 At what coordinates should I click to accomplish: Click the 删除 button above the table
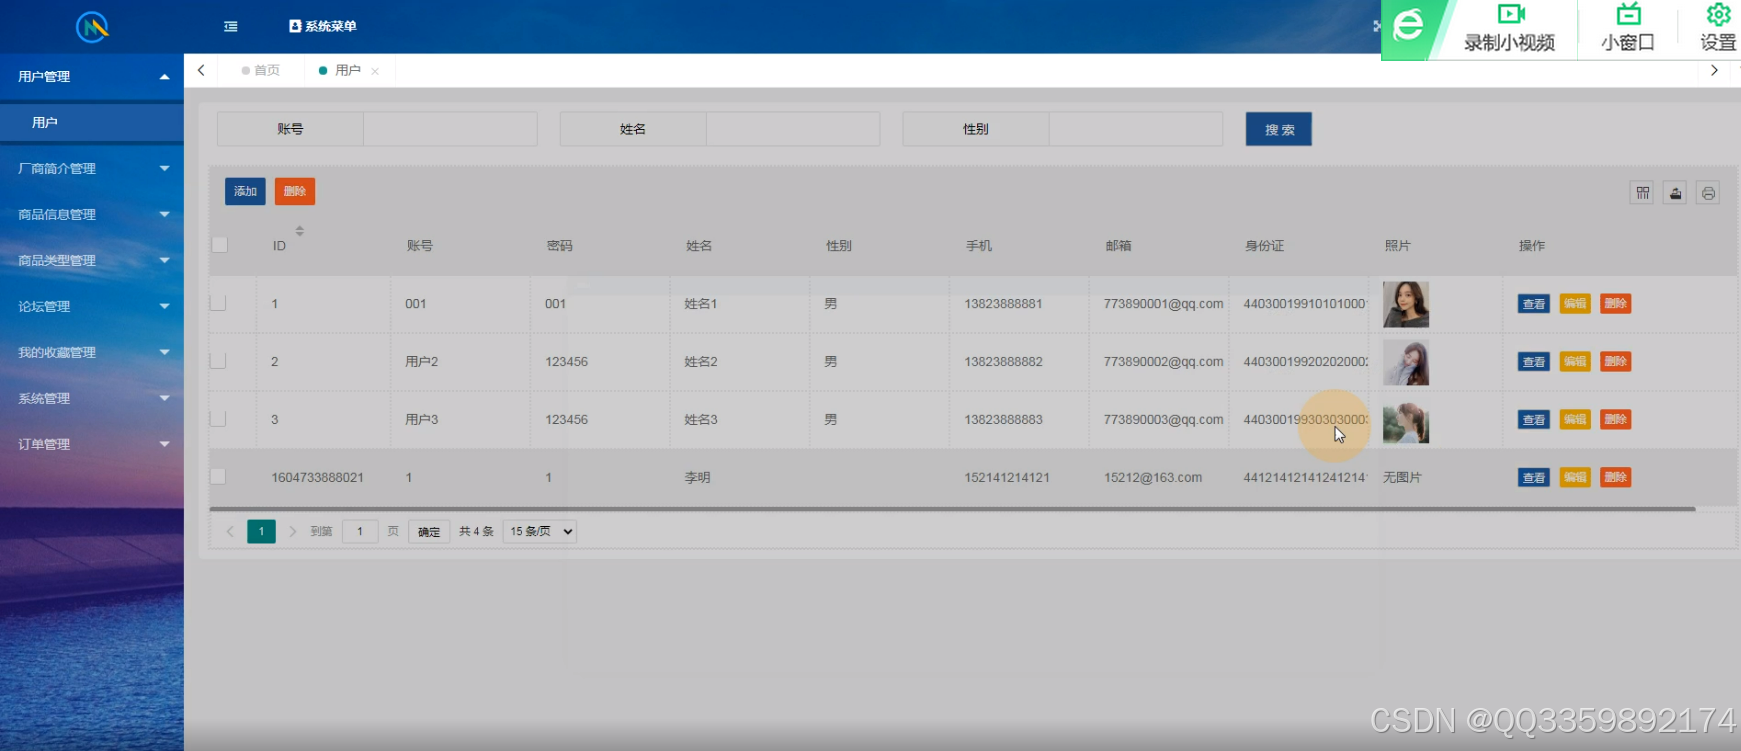click(x=295, y=191)
